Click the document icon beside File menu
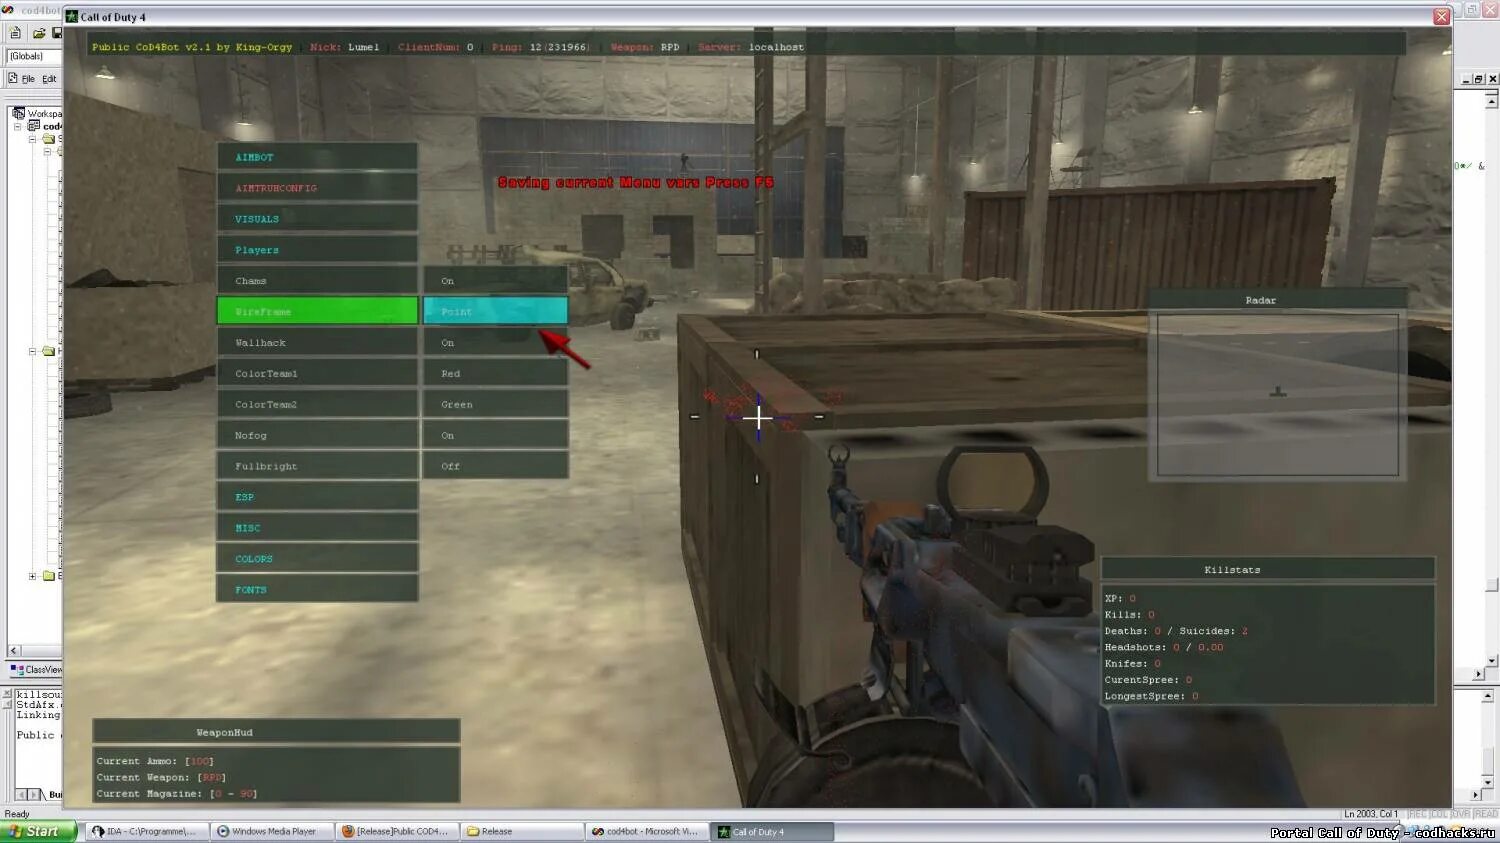1500x843 pixels. tap(13, 78)
